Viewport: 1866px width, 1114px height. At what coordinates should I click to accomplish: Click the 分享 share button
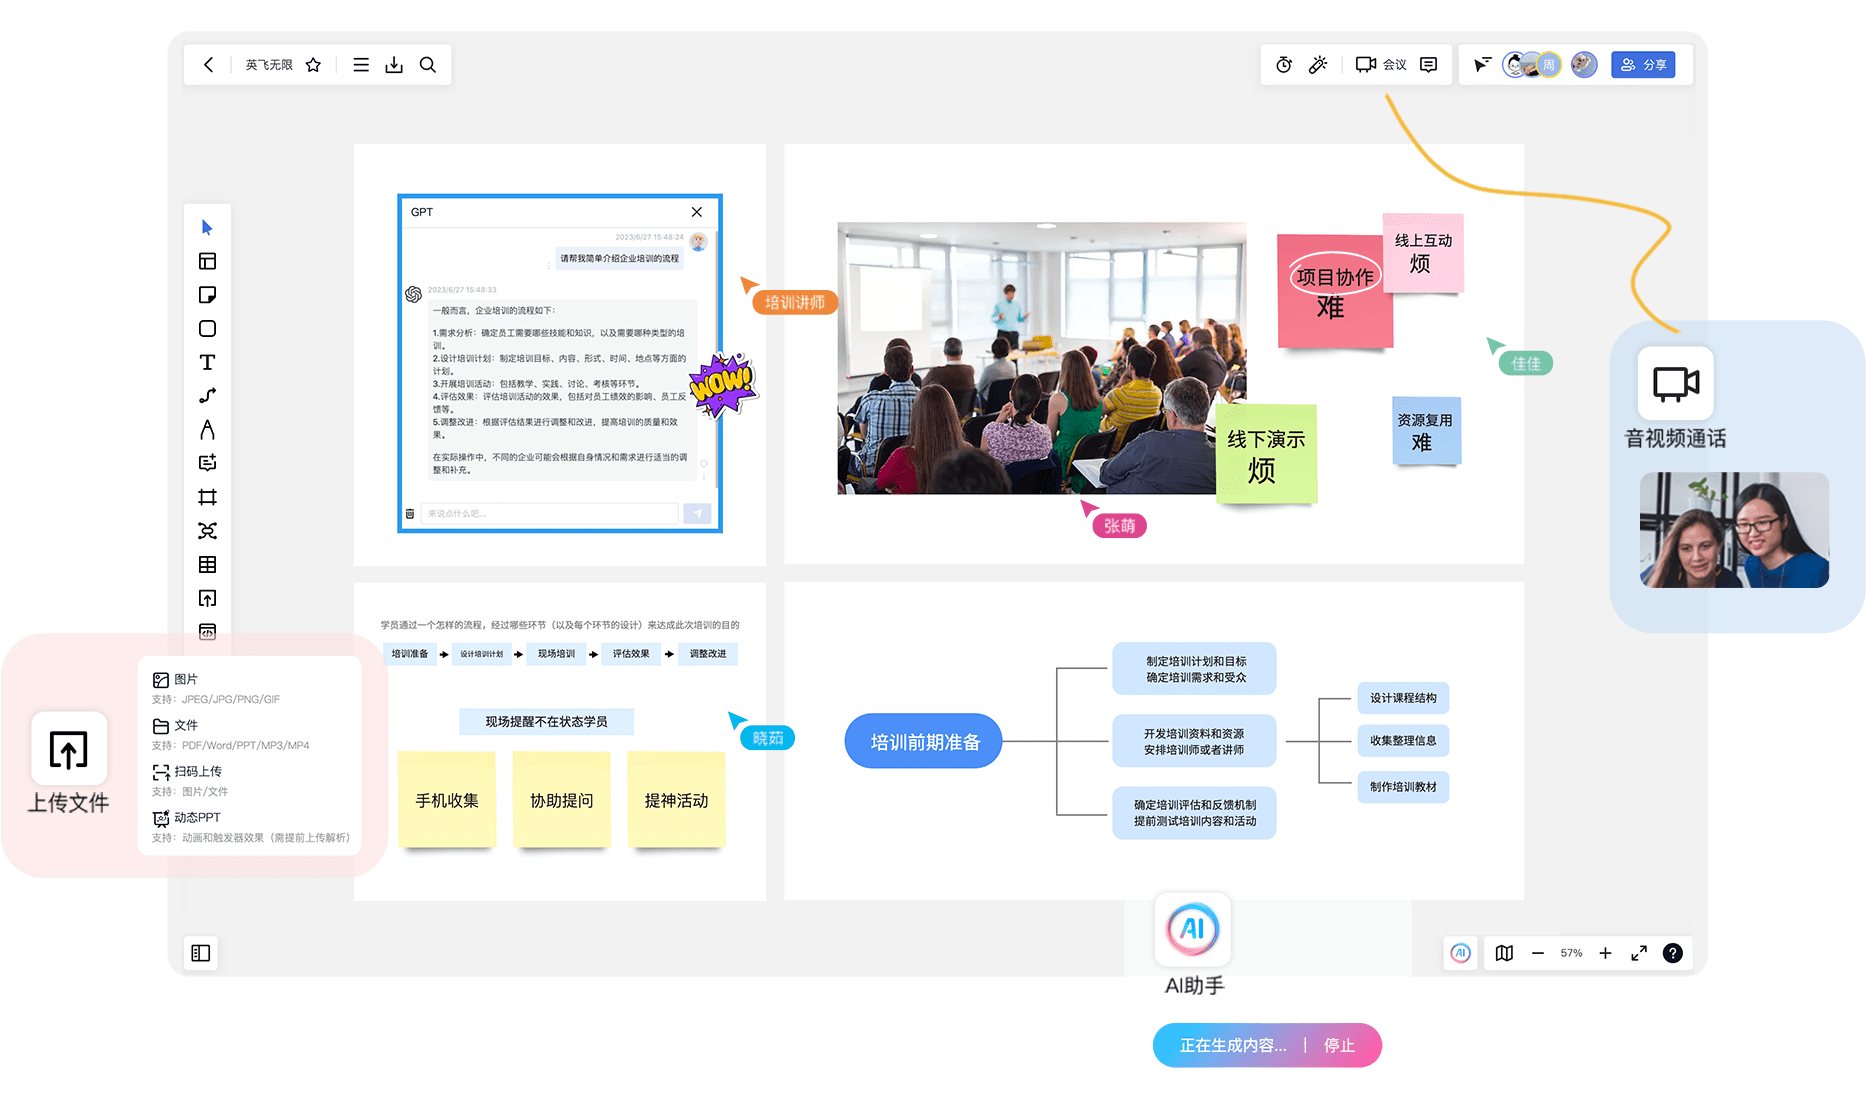click(x=1643, y=65)
